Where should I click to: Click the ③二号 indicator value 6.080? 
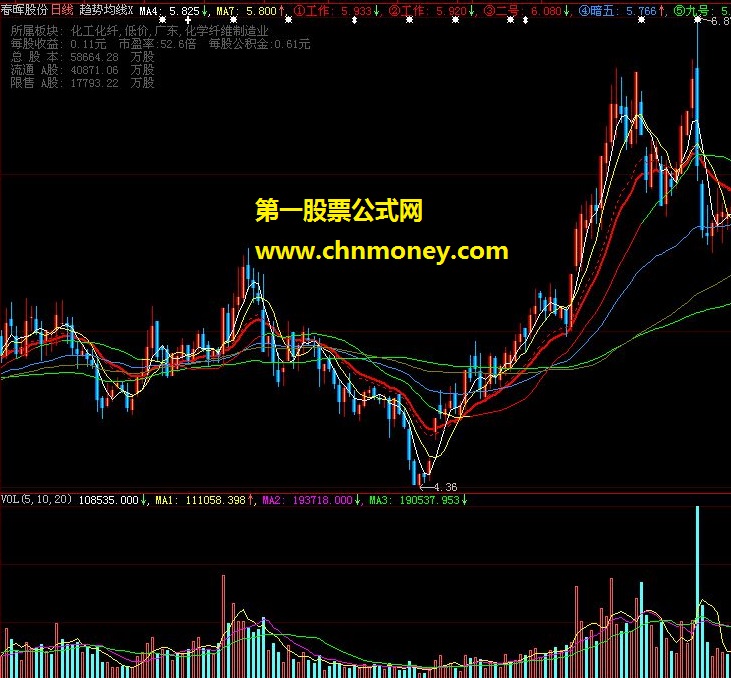(546, 11)
